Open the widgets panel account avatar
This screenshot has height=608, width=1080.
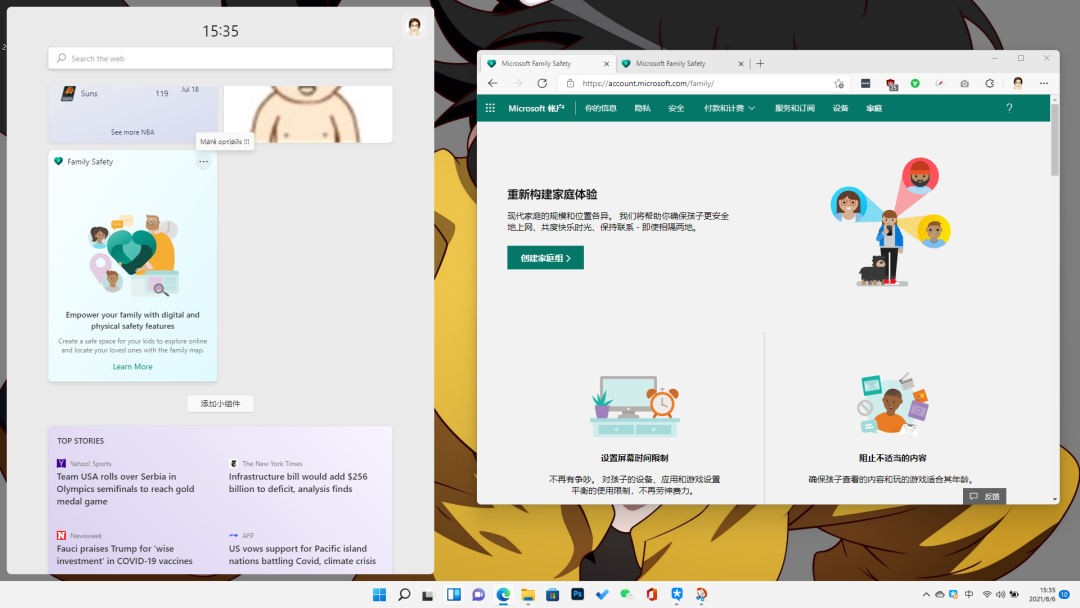[x=414, y=26]
